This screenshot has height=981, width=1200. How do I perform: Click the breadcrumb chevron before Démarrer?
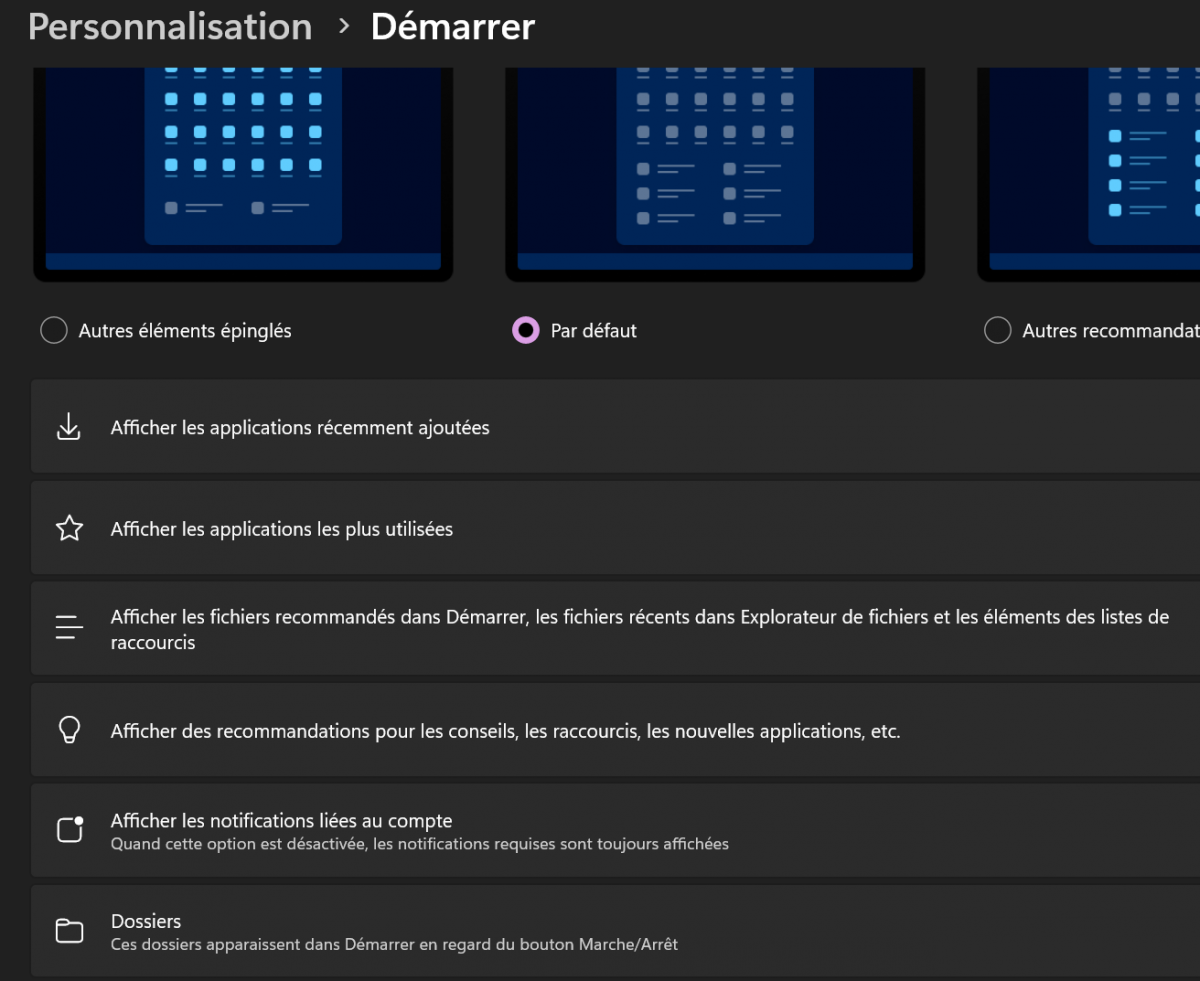(x=344, y=27)
